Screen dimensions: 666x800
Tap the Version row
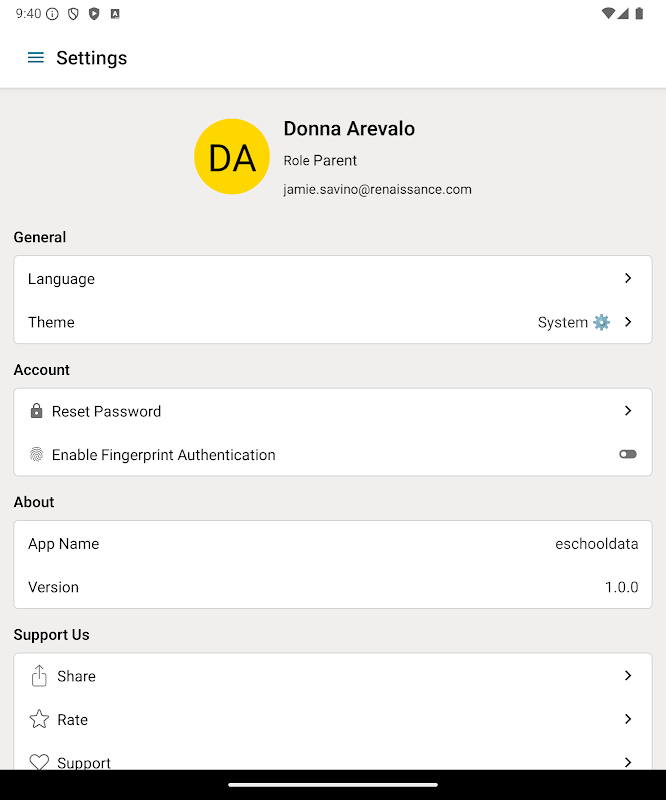coord(332,587)
